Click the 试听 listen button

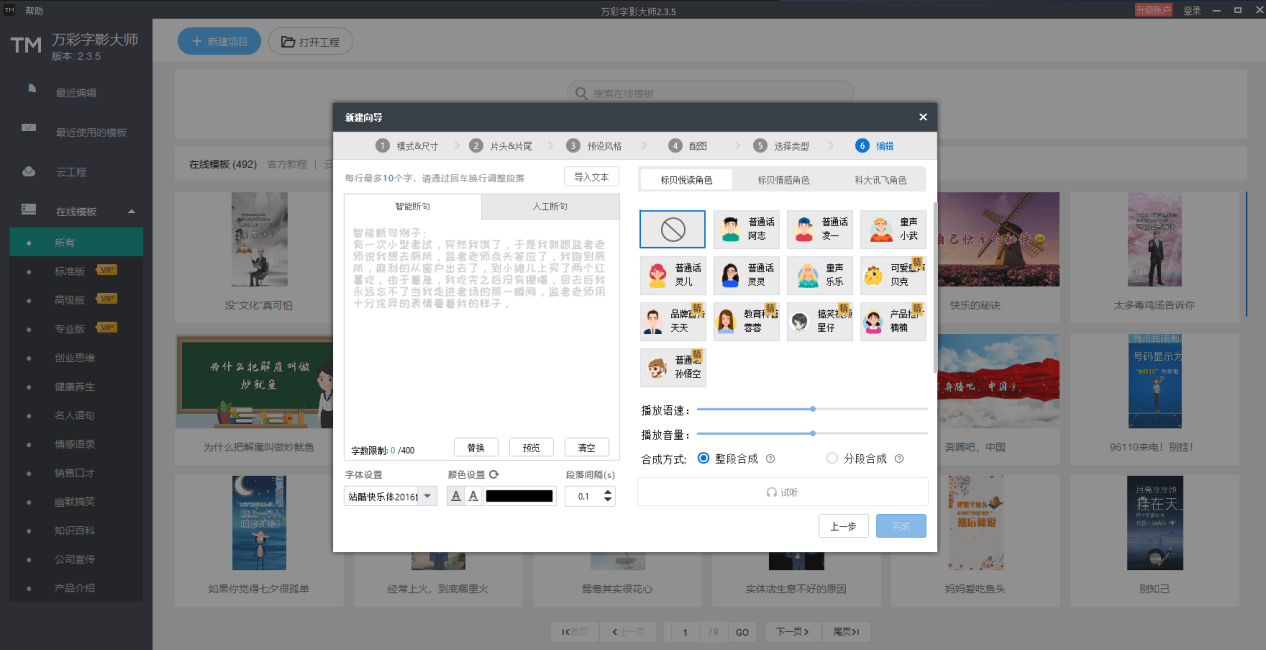782,492
